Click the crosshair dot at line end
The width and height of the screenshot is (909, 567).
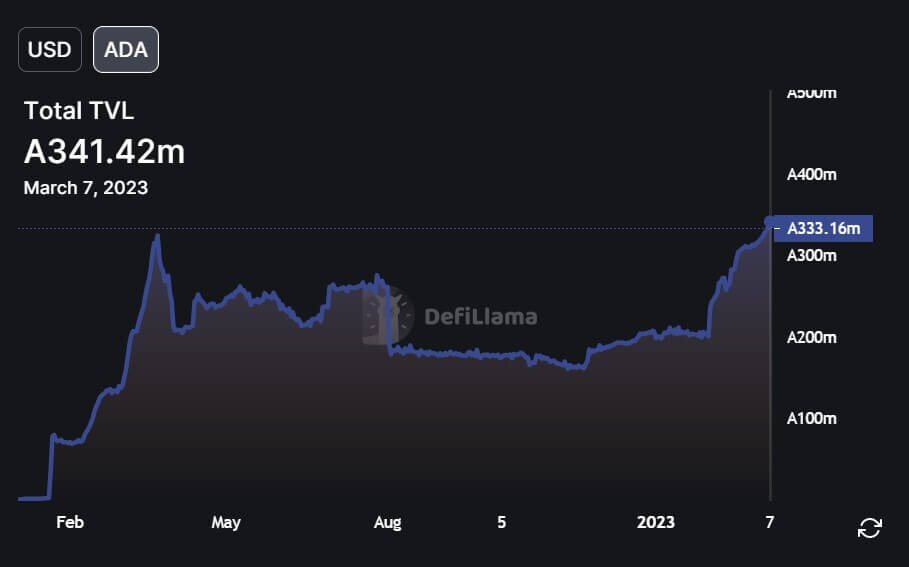770,221
